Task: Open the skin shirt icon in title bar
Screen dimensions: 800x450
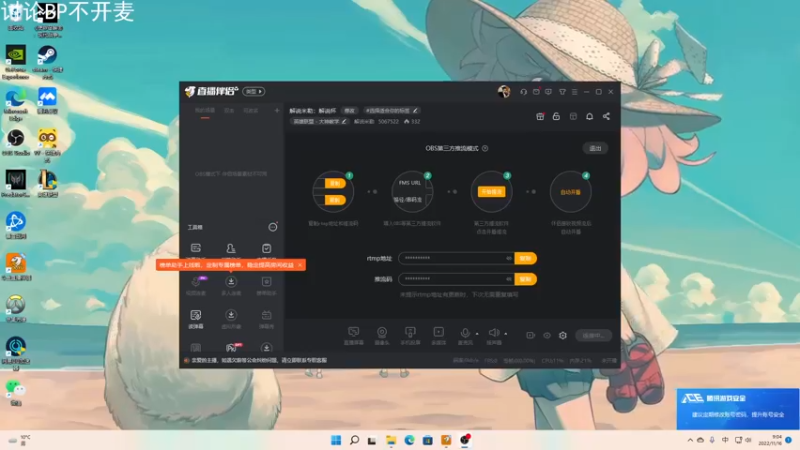Action: pyautogui.click(x=562, y=92)
